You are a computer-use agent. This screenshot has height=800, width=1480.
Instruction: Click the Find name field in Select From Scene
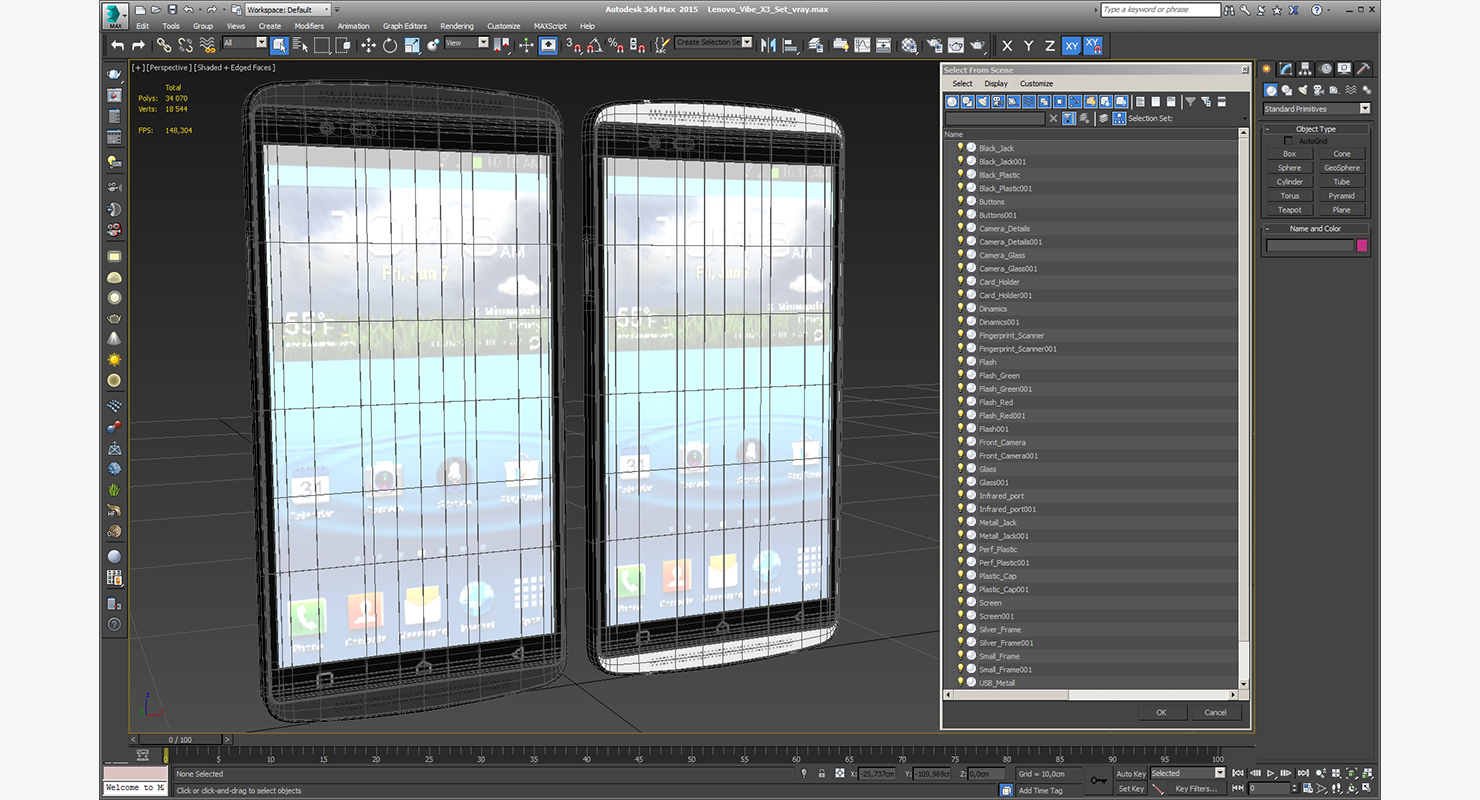[x=995, y=118]
